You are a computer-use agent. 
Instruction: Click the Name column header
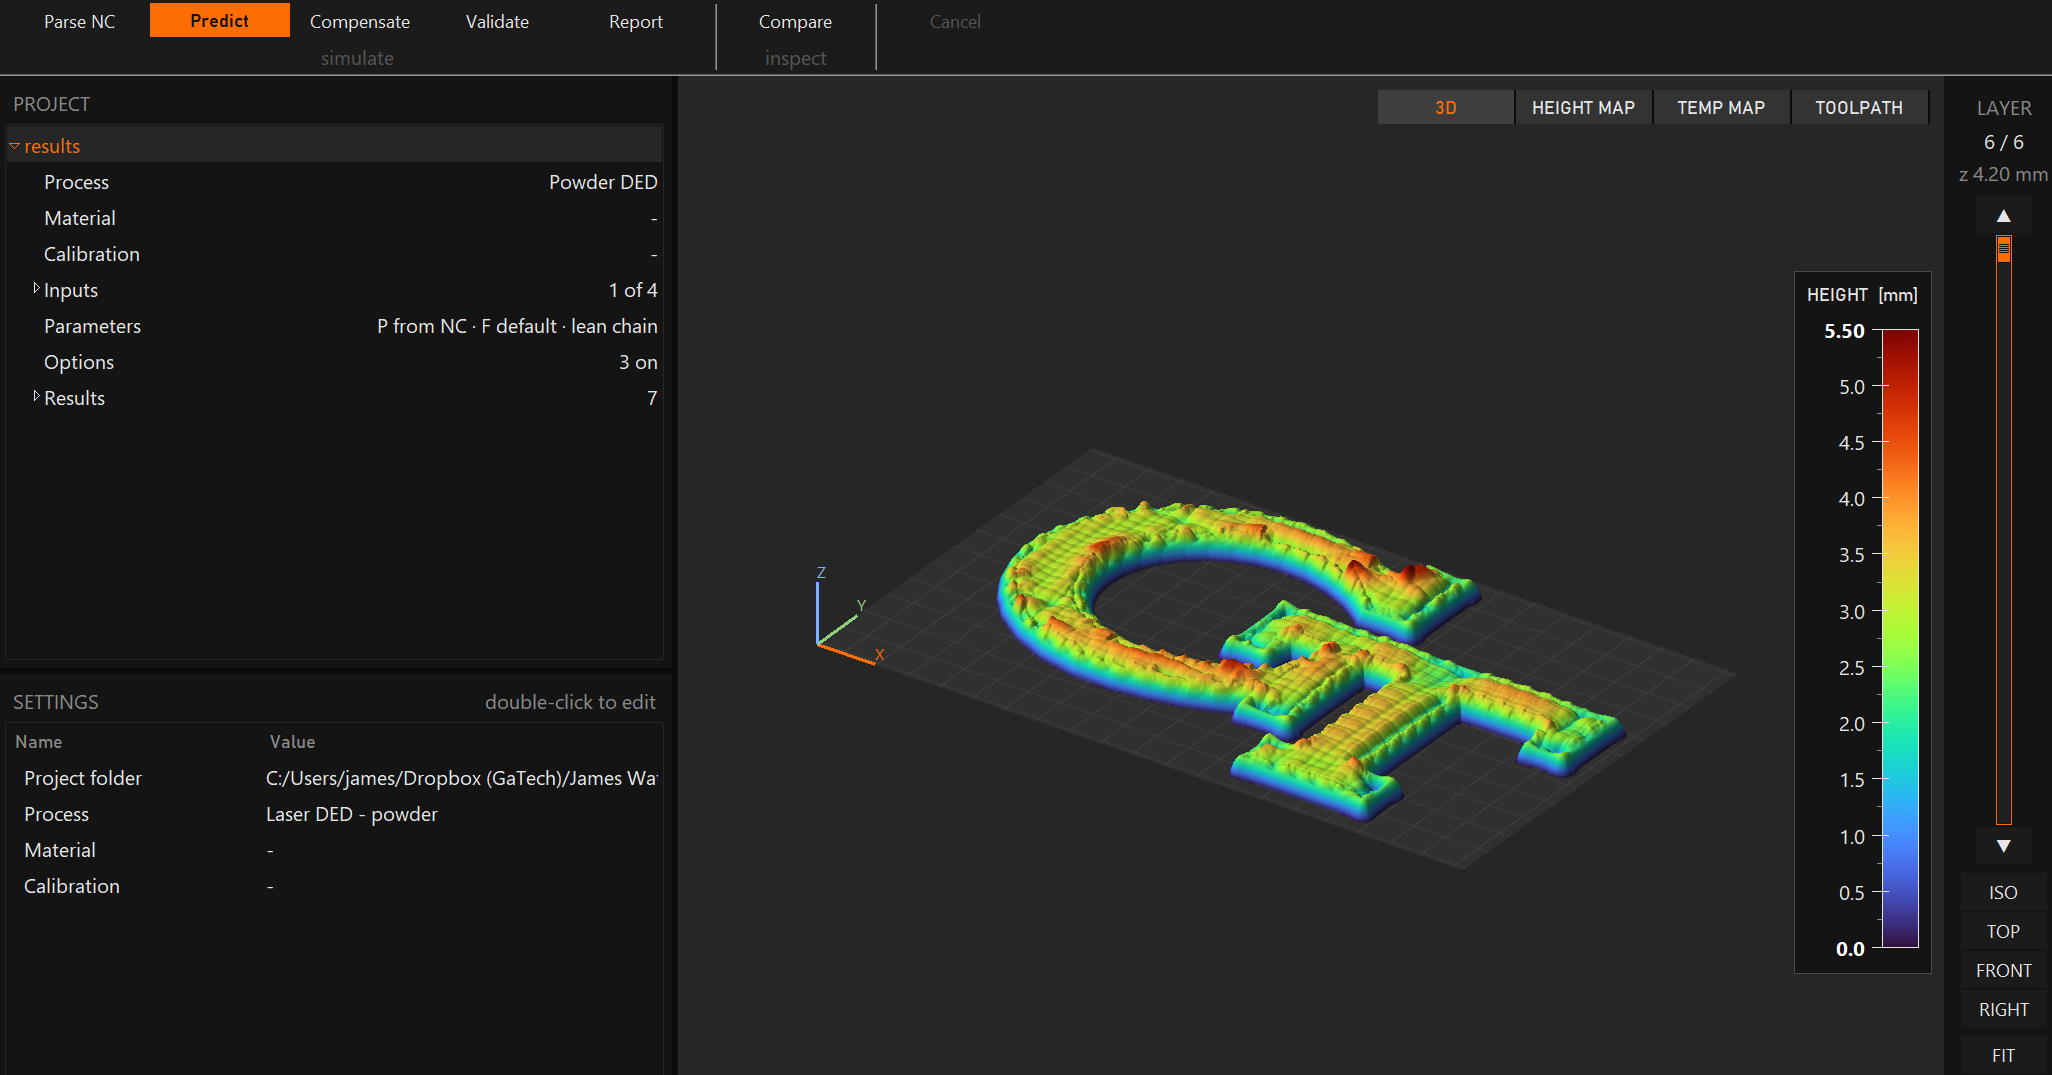click(39, 742)
